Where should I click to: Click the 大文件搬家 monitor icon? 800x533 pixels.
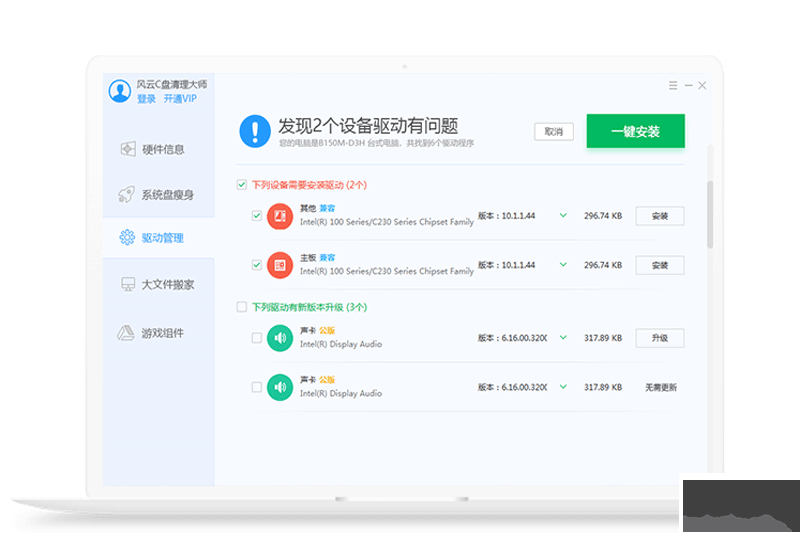click(x=127, y=285)
